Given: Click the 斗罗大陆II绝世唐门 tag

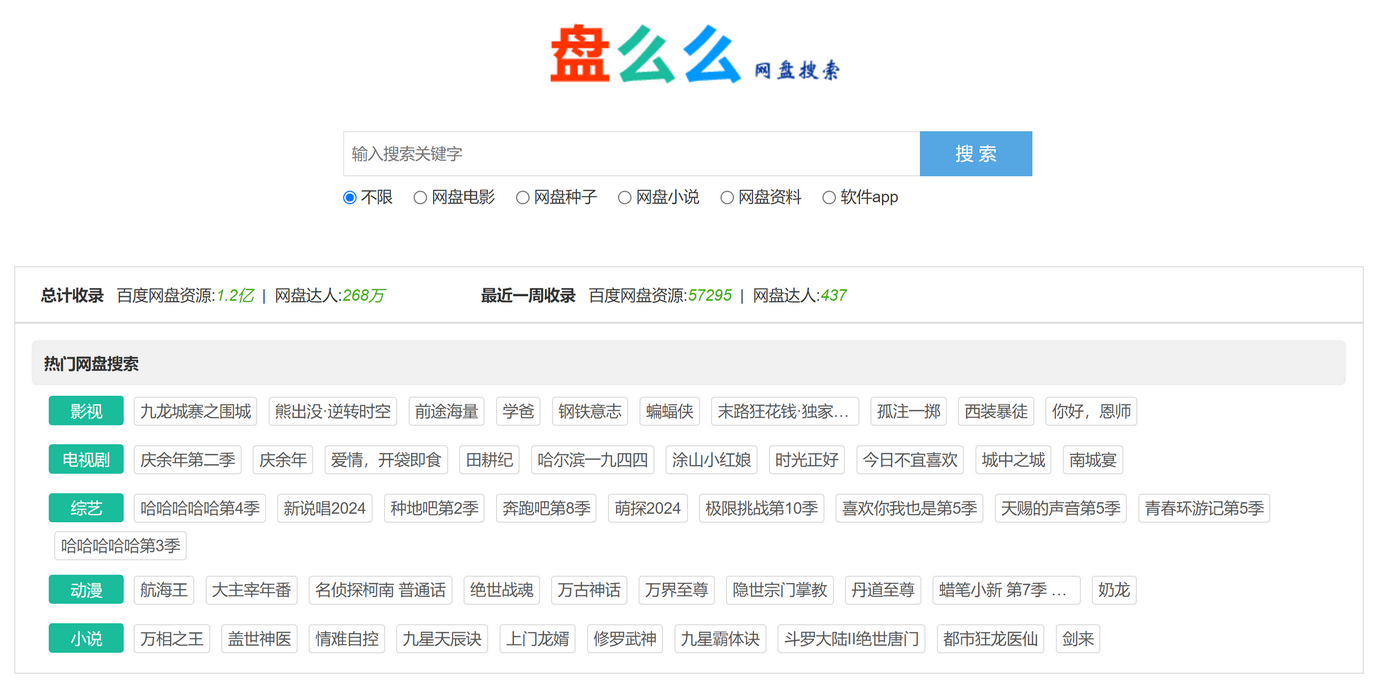Looking at the screenshot, I should pyautogui.click(x=851, y=638).
